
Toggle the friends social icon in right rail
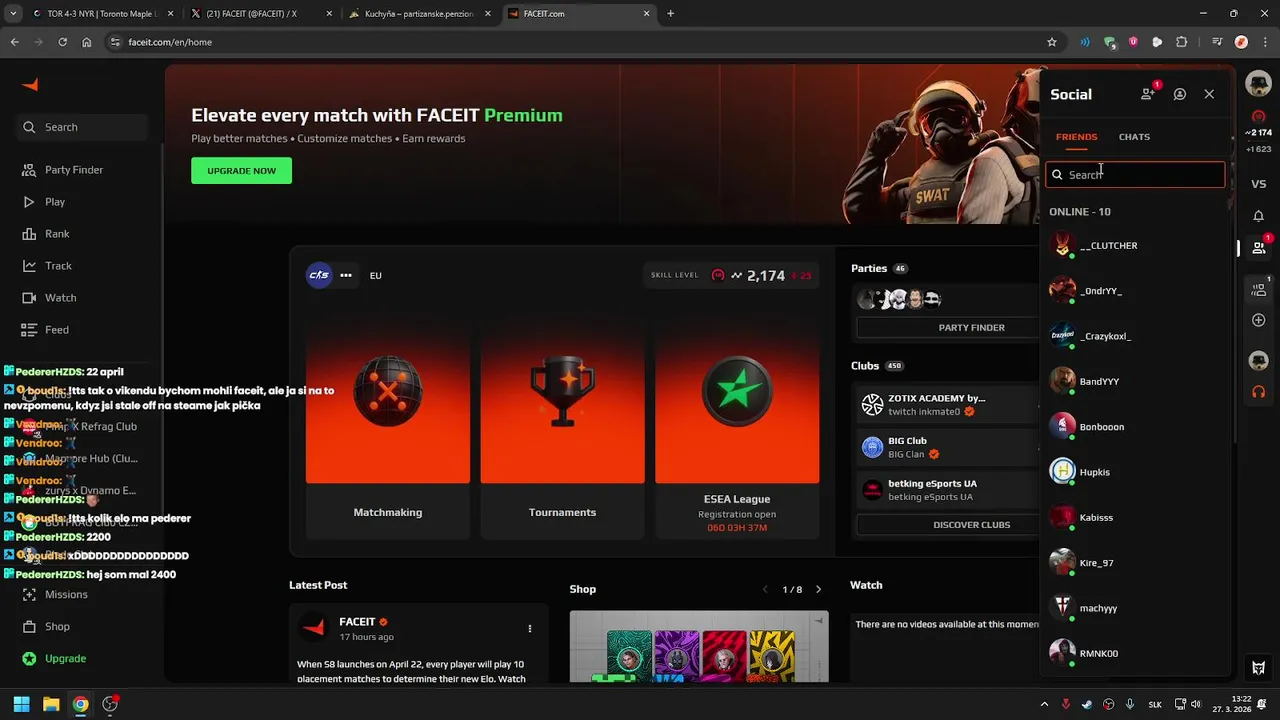coord(1259,248)
